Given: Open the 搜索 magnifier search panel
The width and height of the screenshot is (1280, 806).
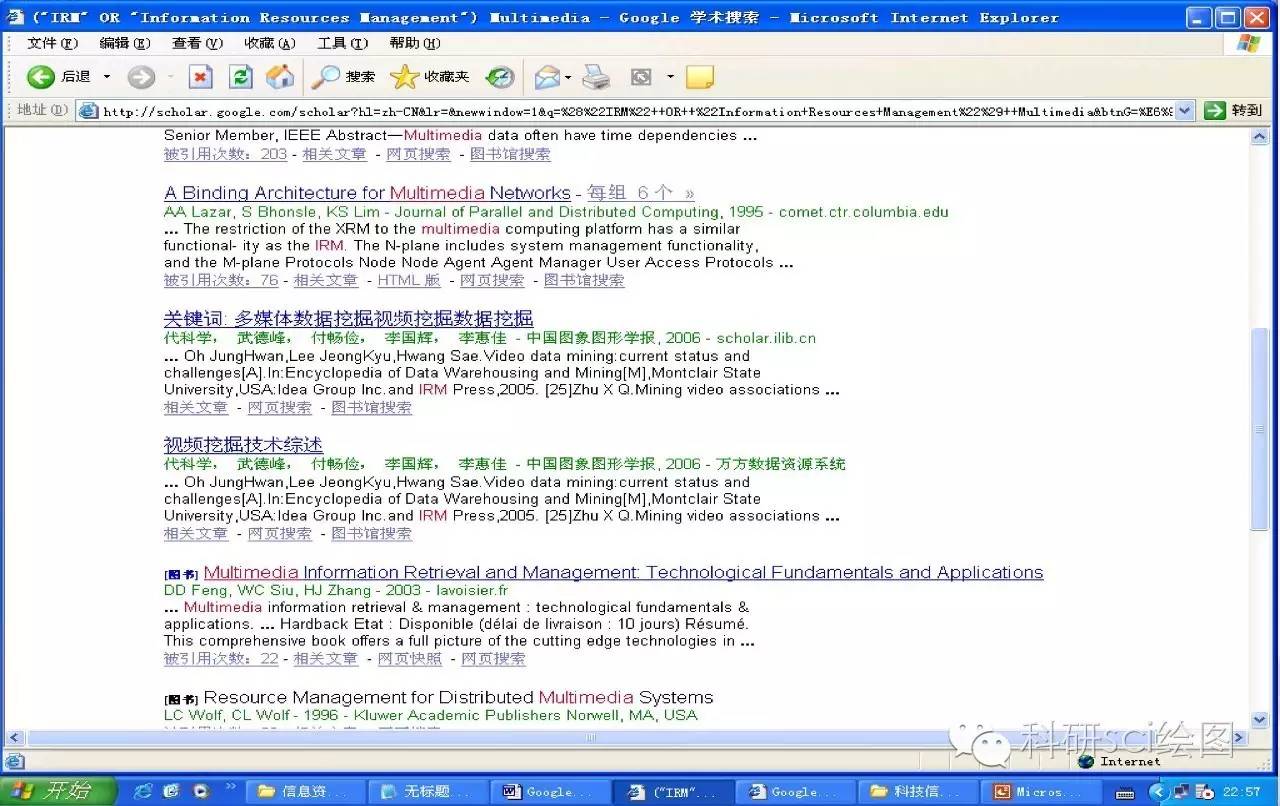Looking at the screenshot, I should pyautogui.click(x=344, y=77).
